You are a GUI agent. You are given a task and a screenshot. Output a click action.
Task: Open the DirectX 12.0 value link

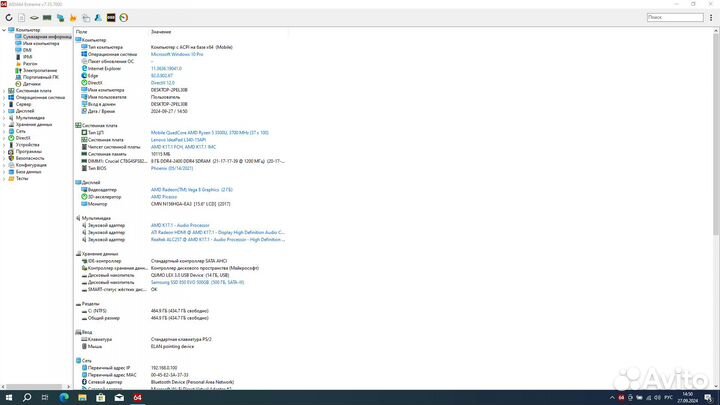point(163,83)
